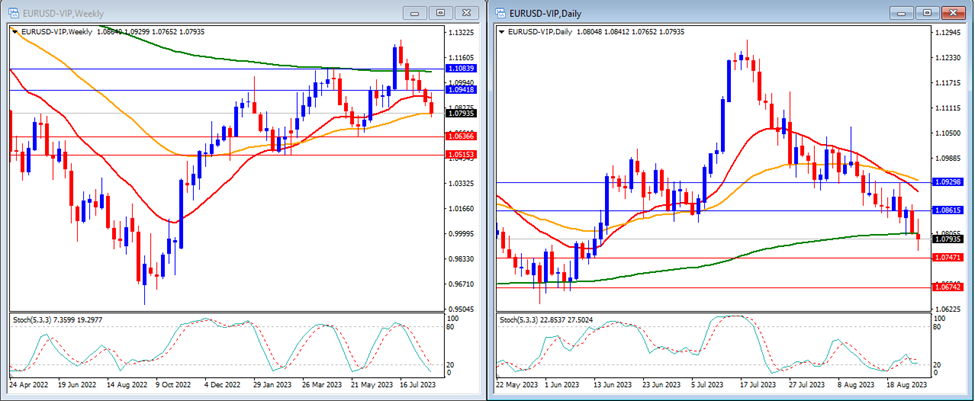Viewport: 975px width, 401px height.
Task: Click the 1.06225 value on Daily price scale
Action: pyautogui.click(x=948, y=309)
